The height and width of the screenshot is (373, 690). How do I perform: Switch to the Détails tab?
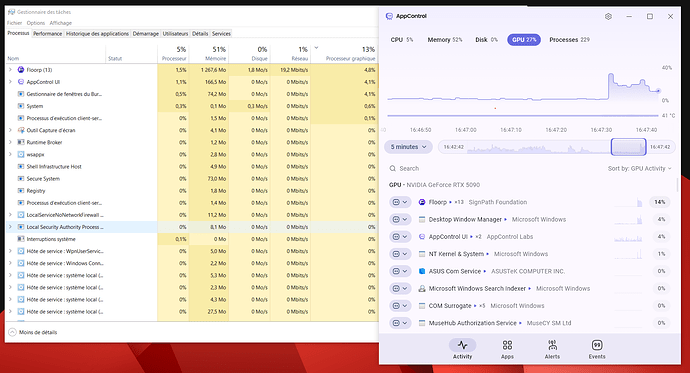tap(200, 34)
